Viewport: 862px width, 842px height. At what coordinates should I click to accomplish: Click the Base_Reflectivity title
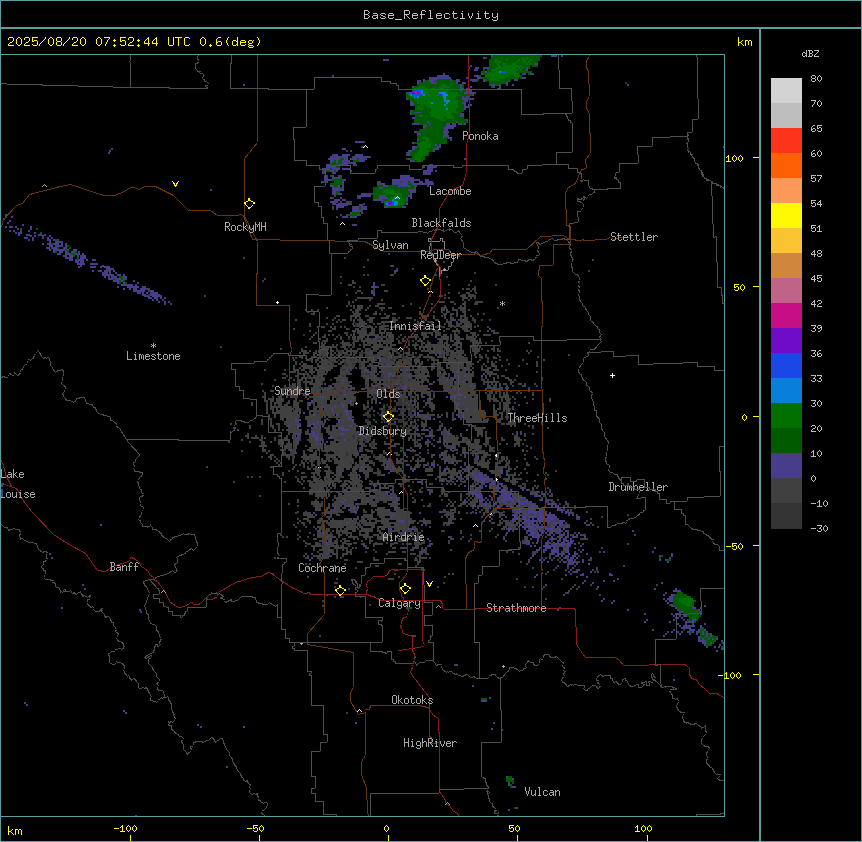click(431, 15)
